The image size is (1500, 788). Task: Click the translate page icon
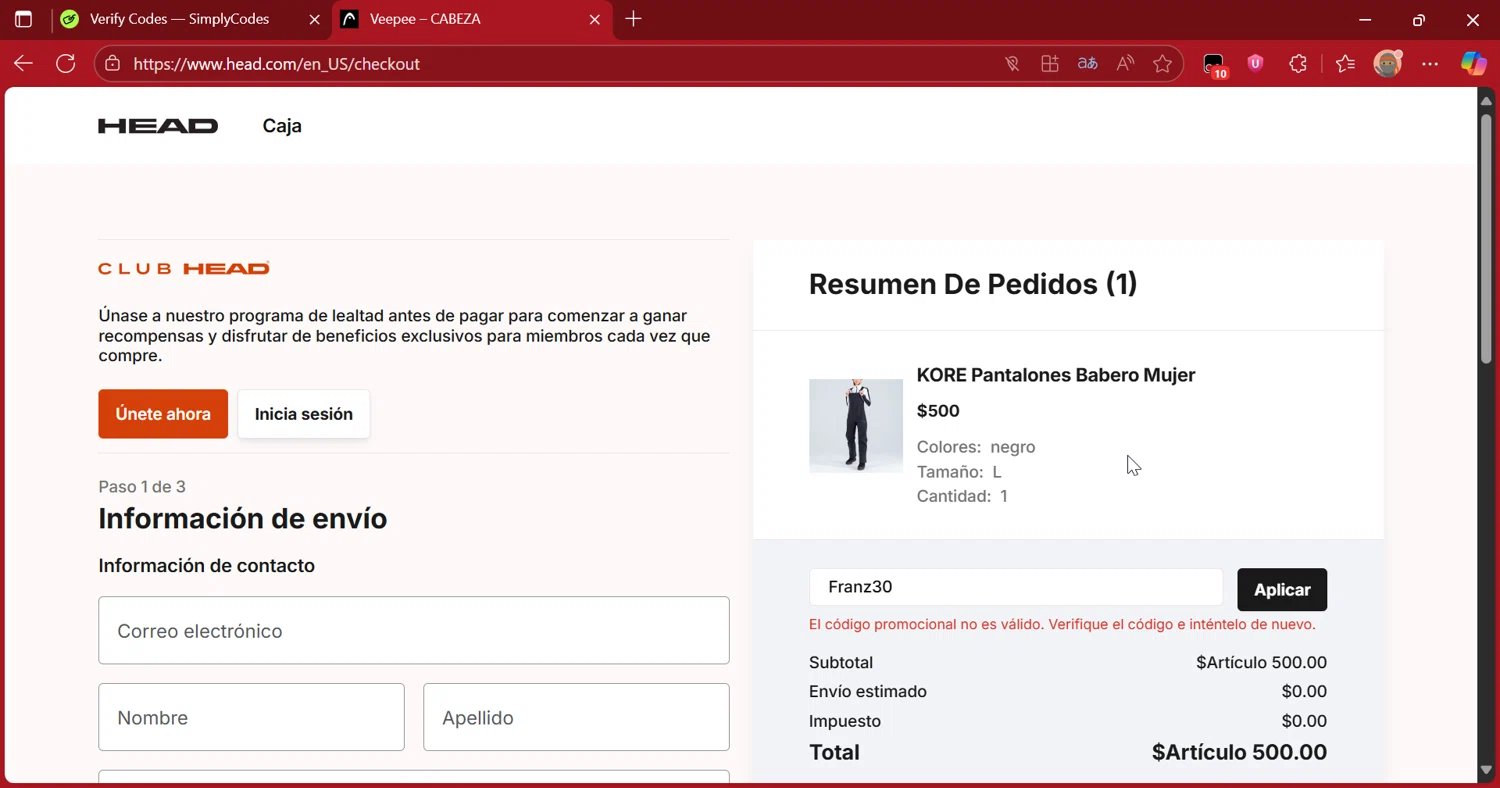click(1088, 64)
